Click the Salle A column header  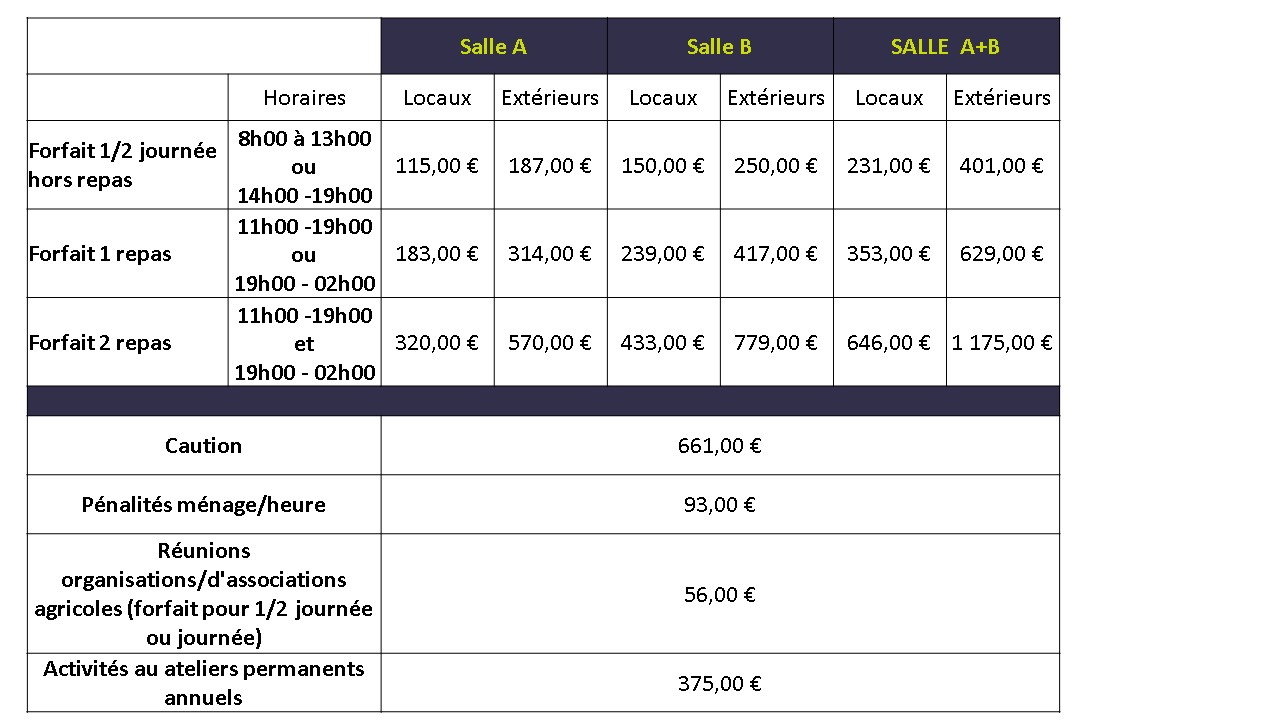click(493, 46)
